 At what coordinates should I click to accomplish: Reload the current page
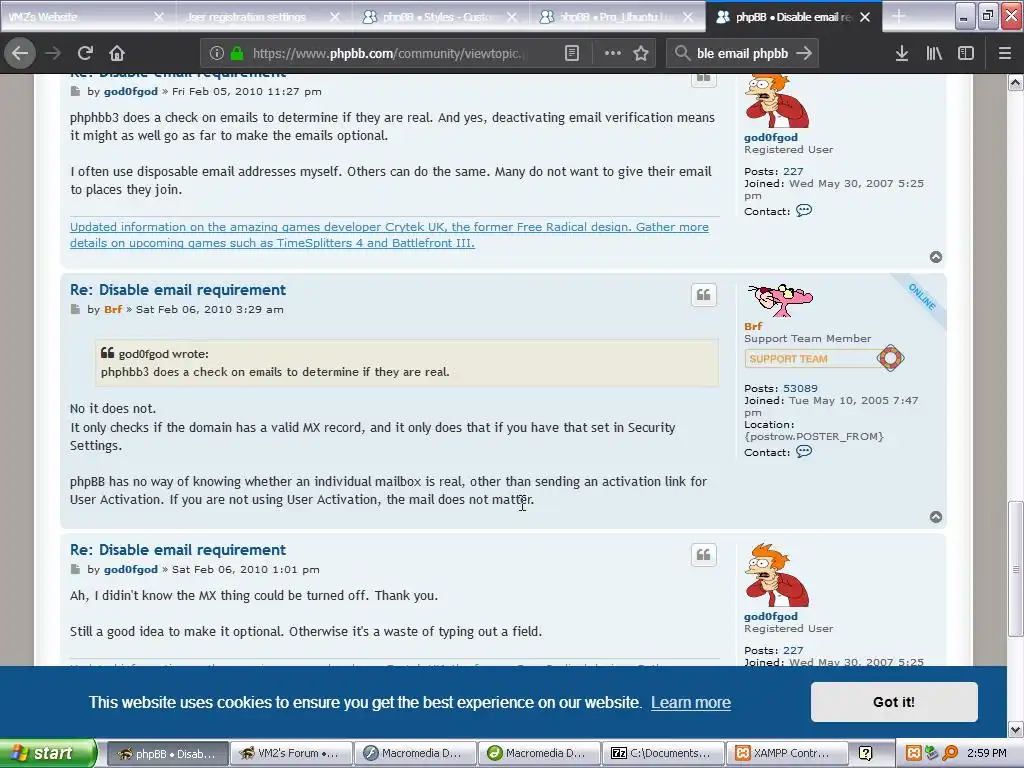85,53
